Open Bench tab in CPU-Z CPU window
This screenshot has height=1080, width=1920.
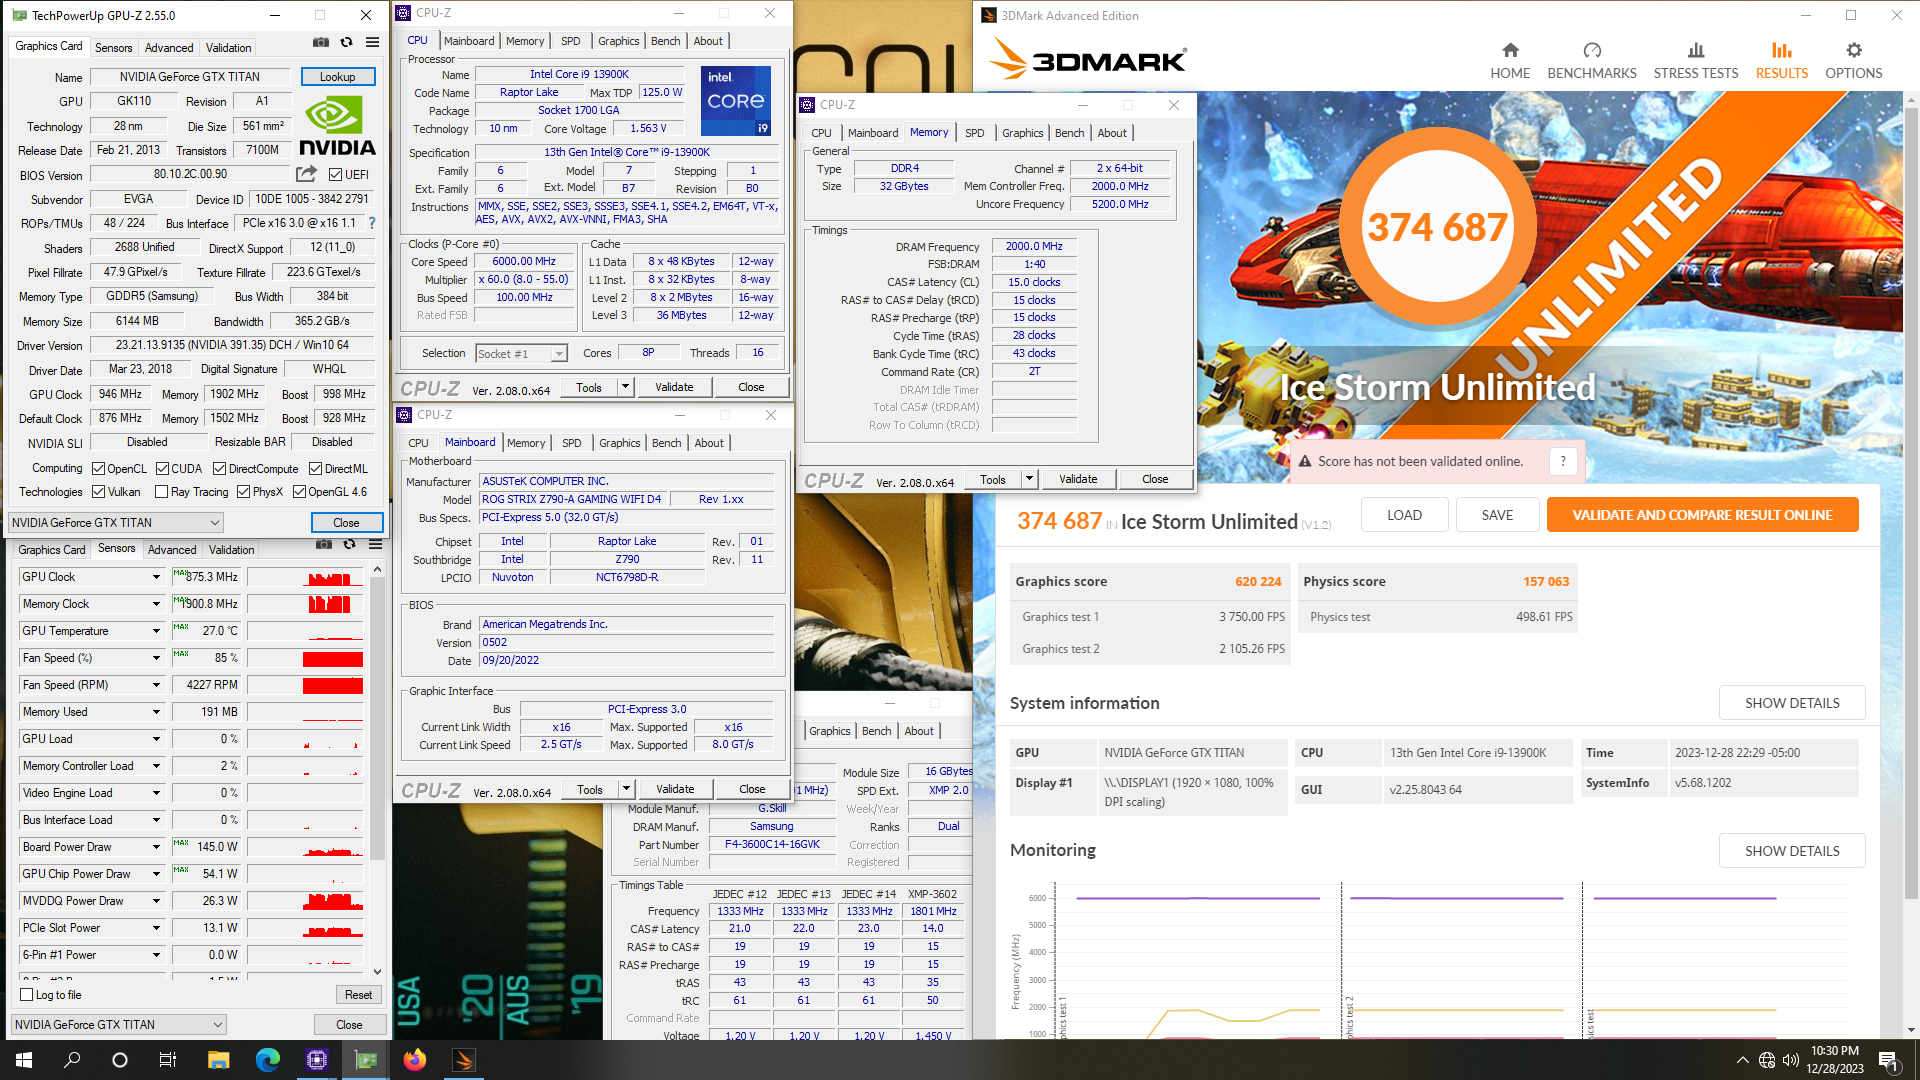(x=665, y=41)
